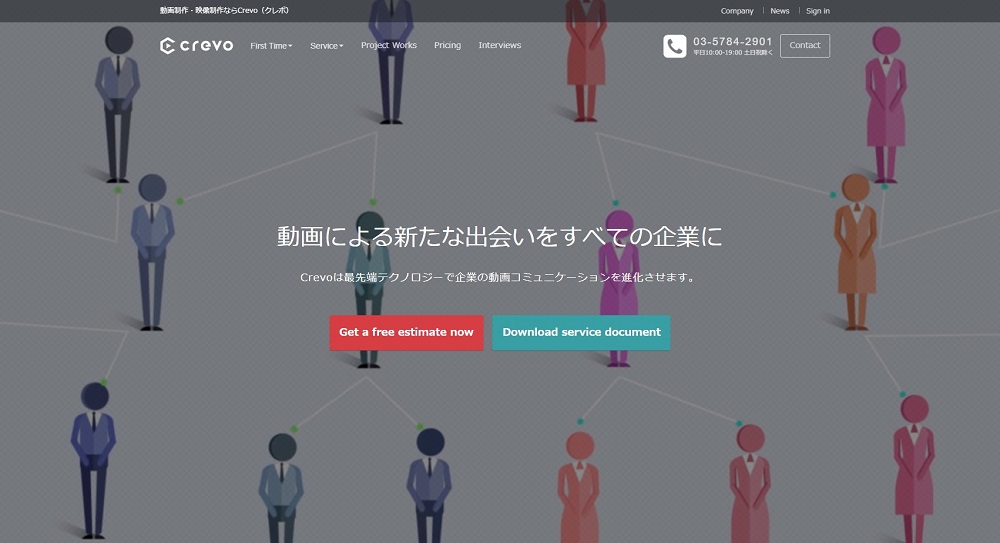Click the Crevo logo
Screen dimensions: 1000x543
[196, 45]
